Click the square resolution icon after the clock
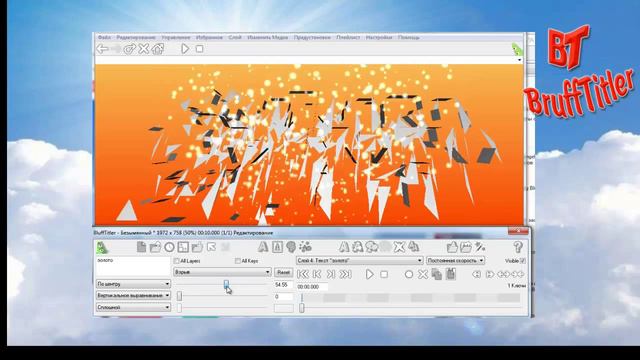640x360 pixels. click(183, 247)
